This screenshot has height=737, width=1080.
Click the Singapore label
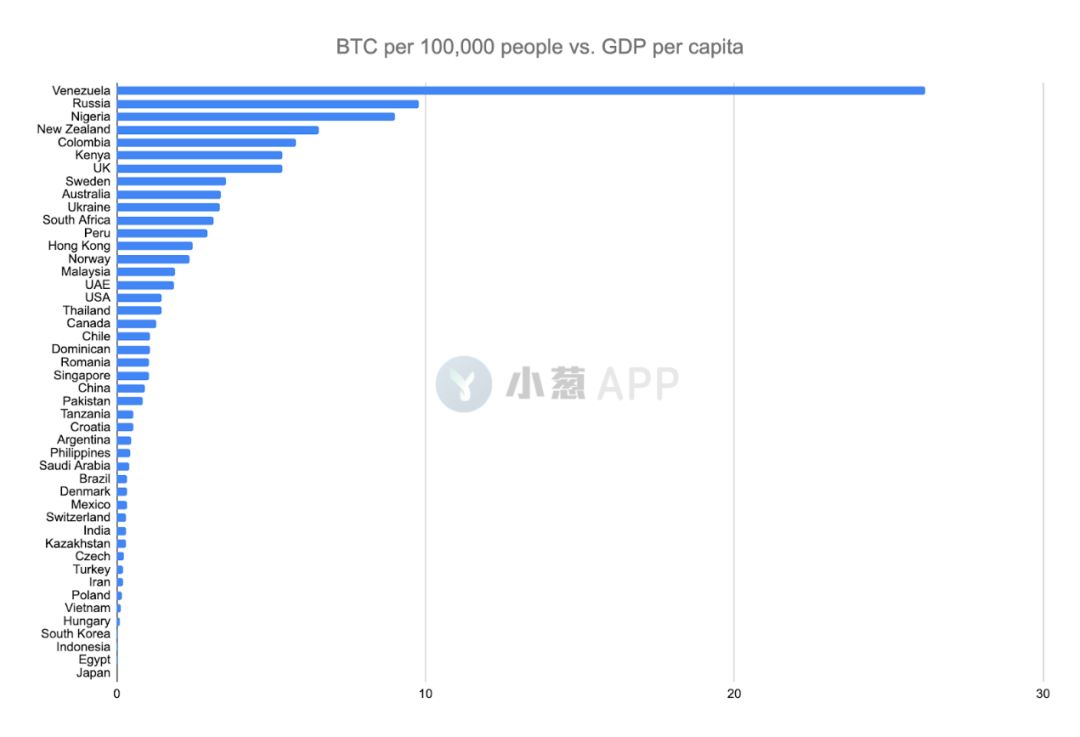point(82,375)
